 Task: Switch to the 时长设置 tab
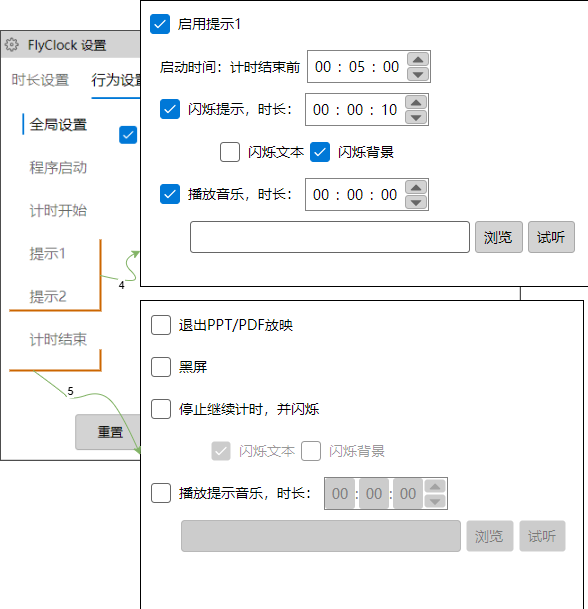(x=40, y=80)
